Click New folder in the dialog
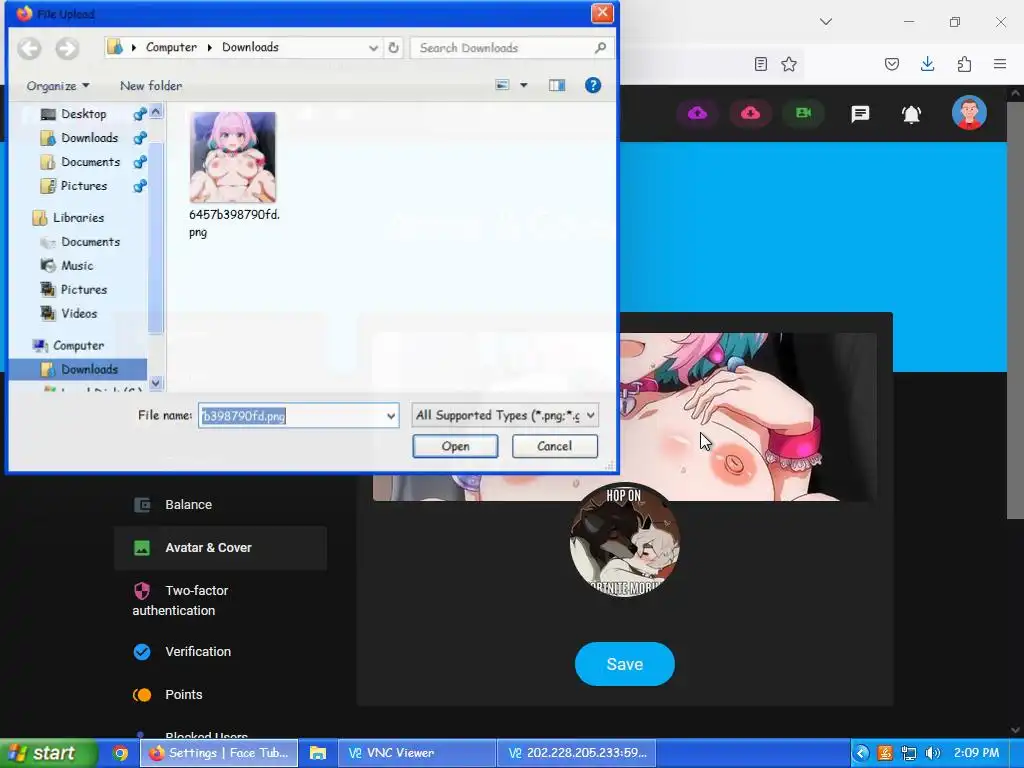This screenshot has height=768, width=1024. tap(151, 86)
